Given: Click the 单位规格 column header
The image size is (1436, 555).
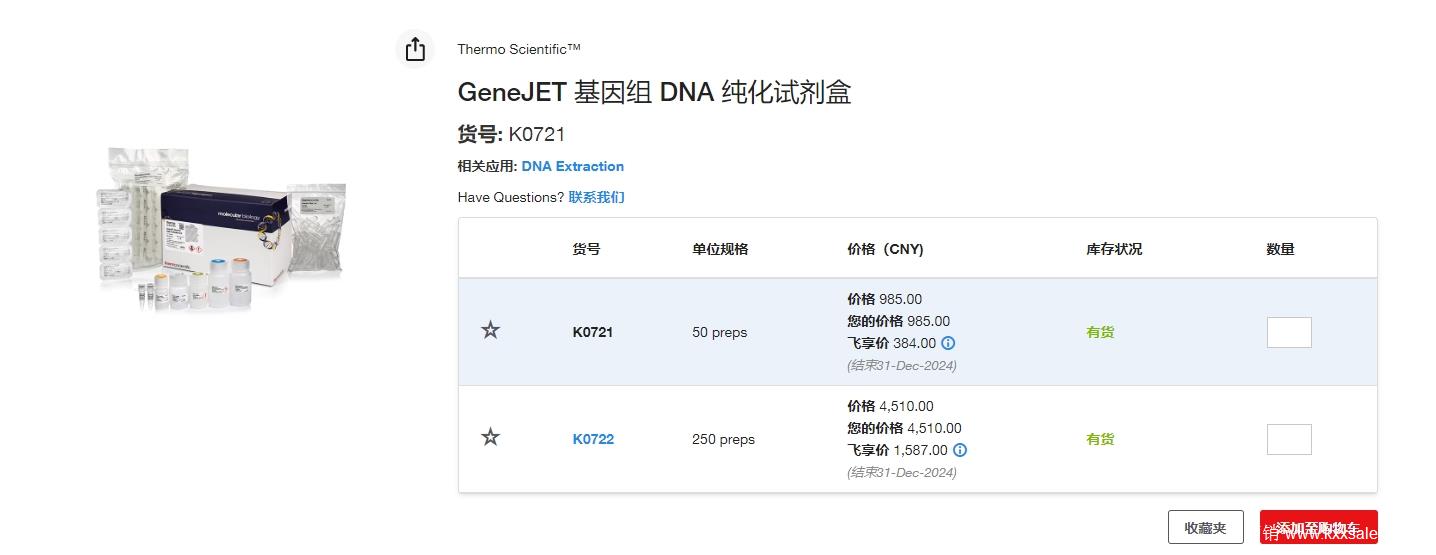Looking at the screenshot, I should click(x=720, y=249).
